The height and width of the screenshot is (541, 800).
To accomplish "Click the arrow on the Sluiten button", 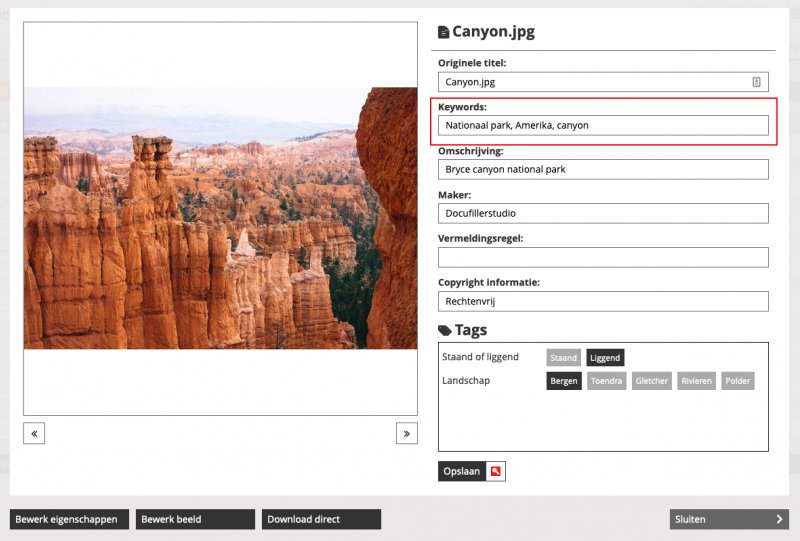I will pos(779,519).
